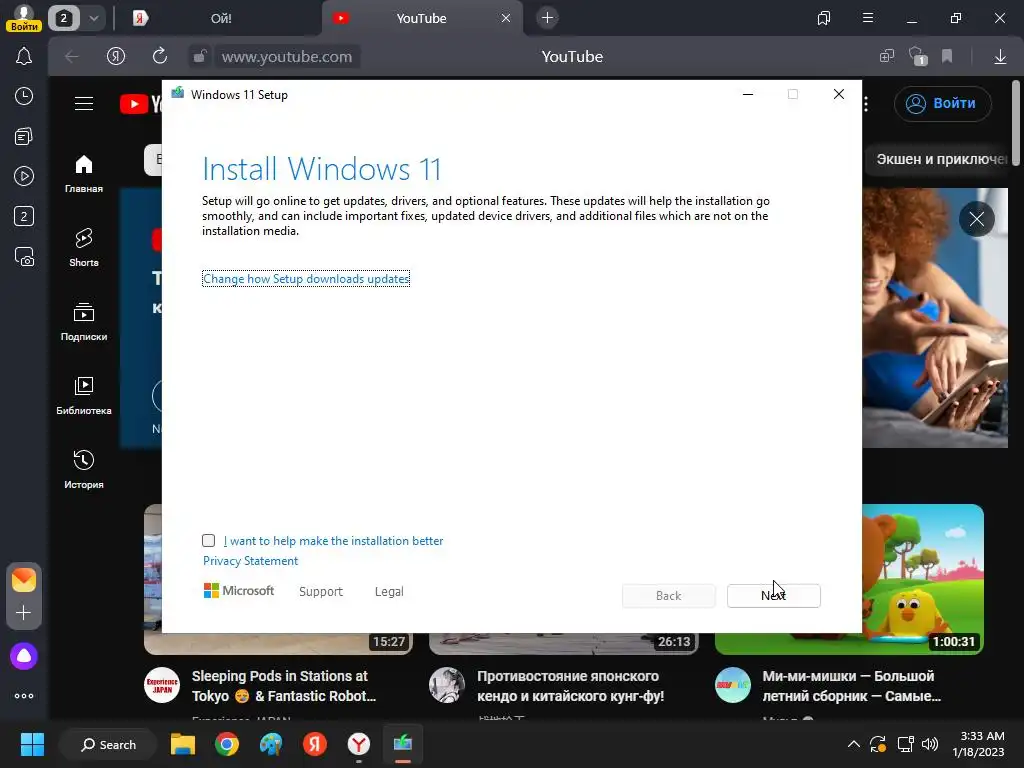
Task: Click the Legal link in Setup
Action: [x=389, y=592]
